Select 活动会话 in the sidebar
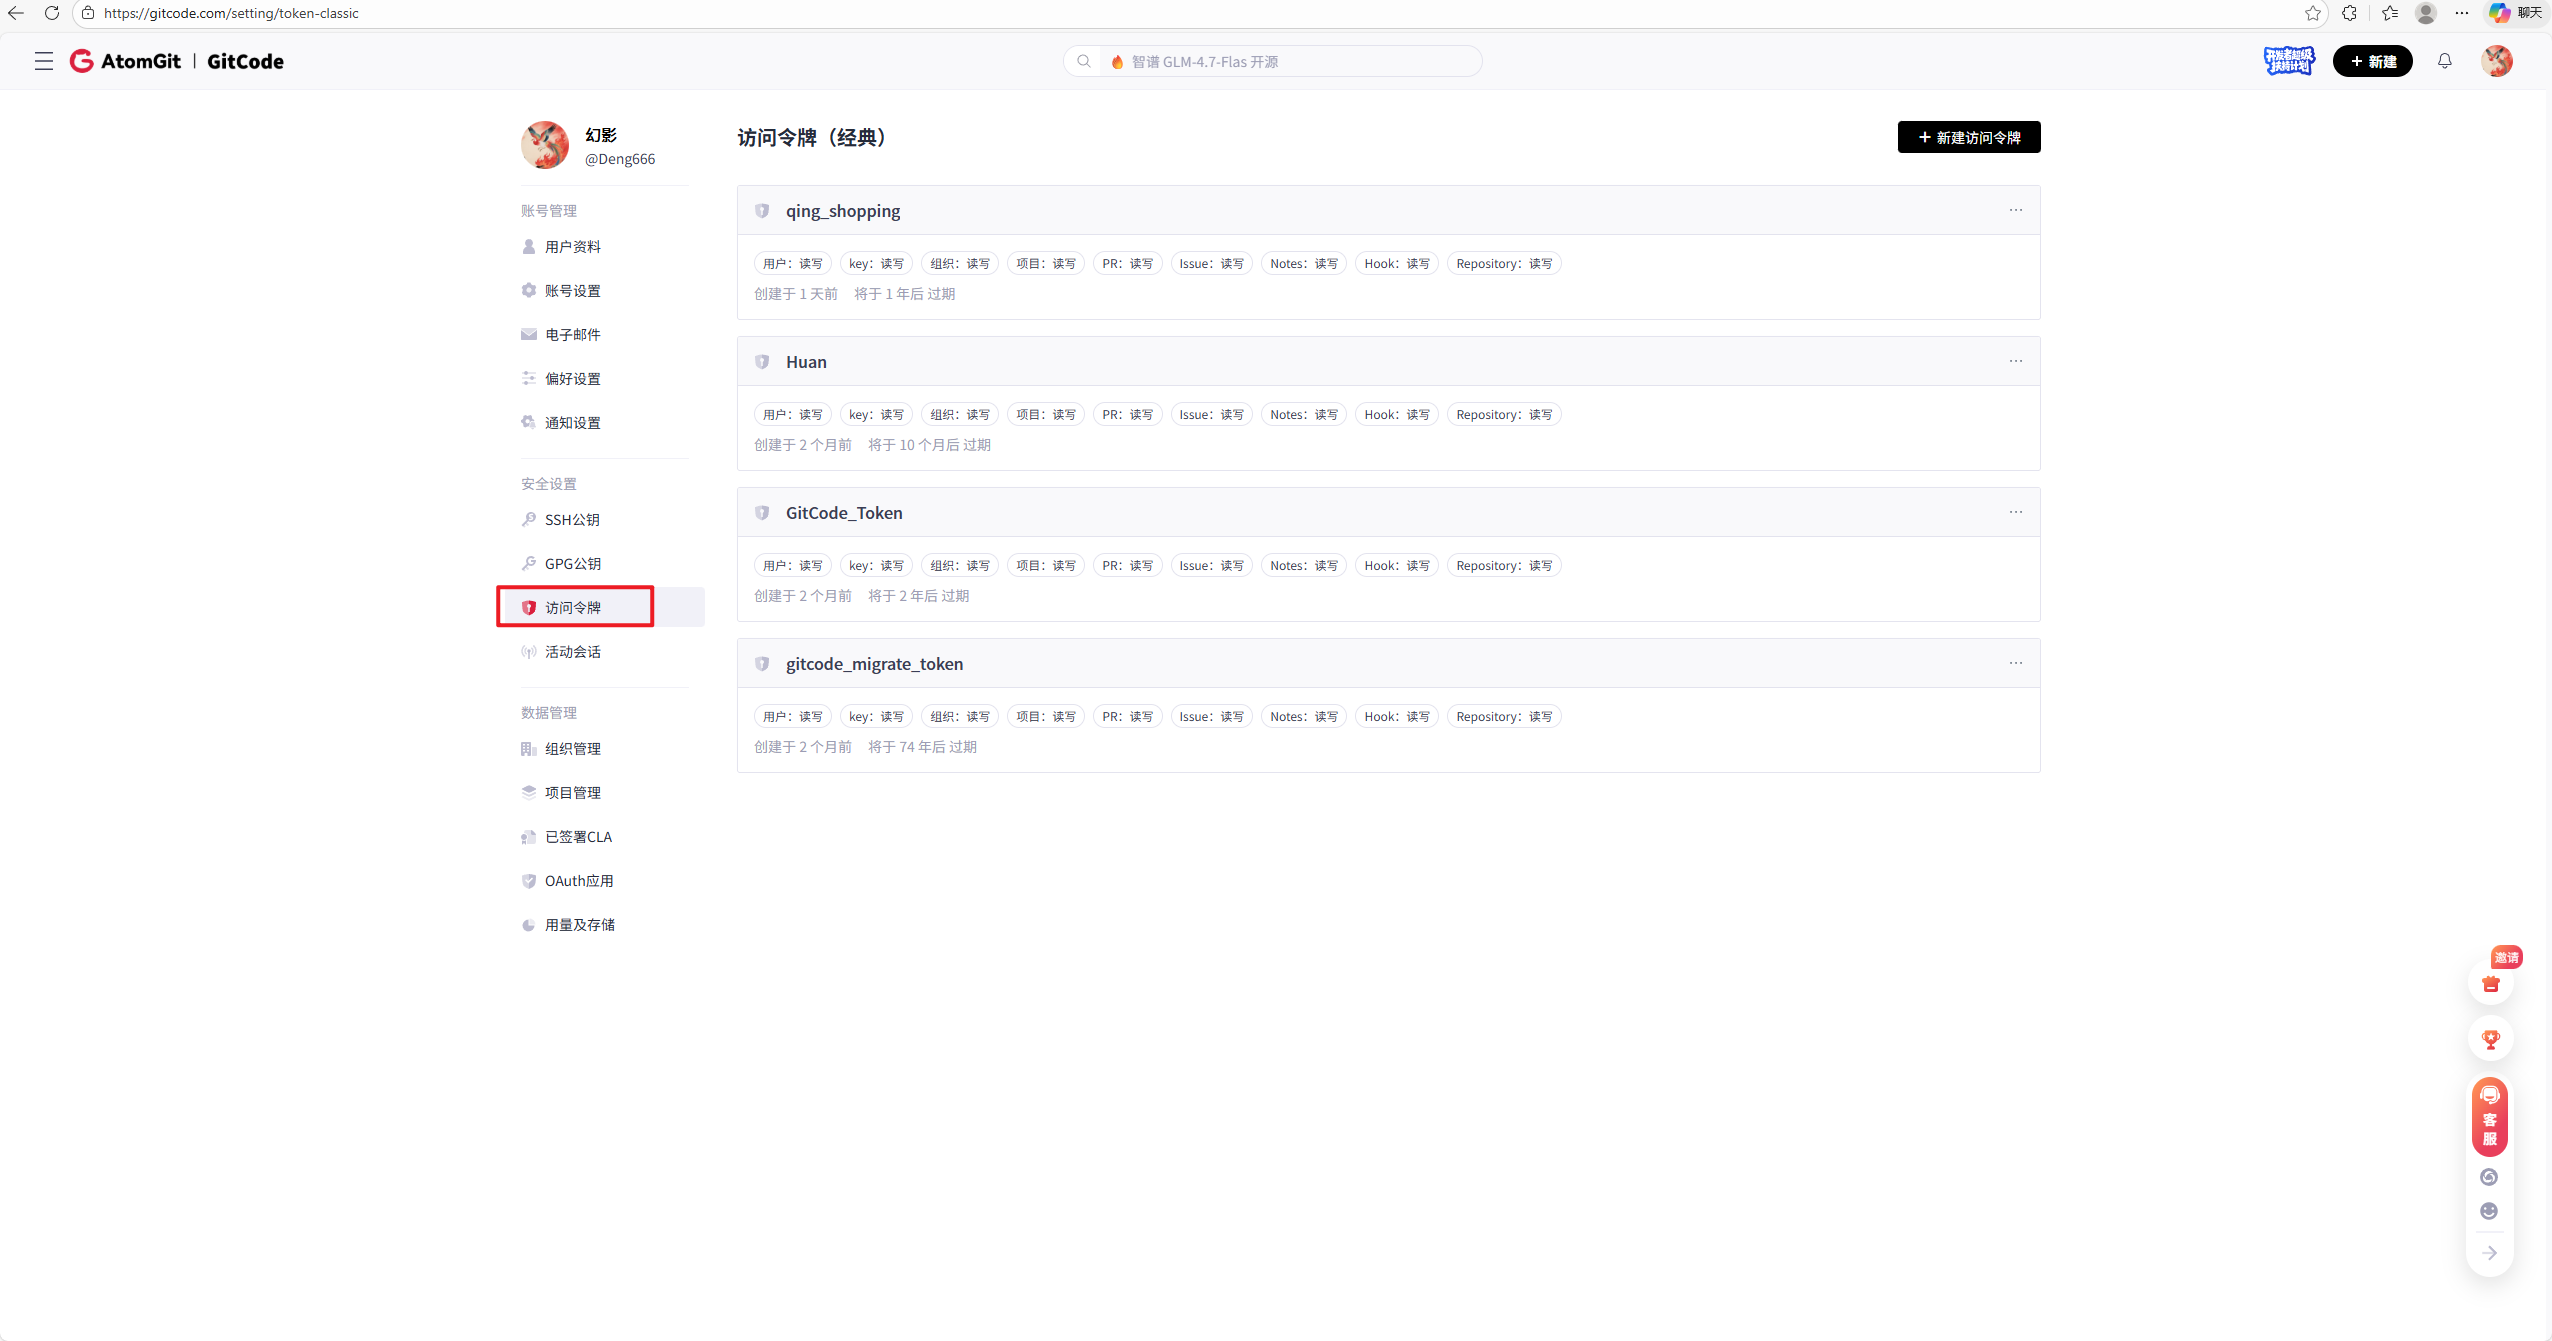Screen dimensions: 2552x1341 coord(573,651)
